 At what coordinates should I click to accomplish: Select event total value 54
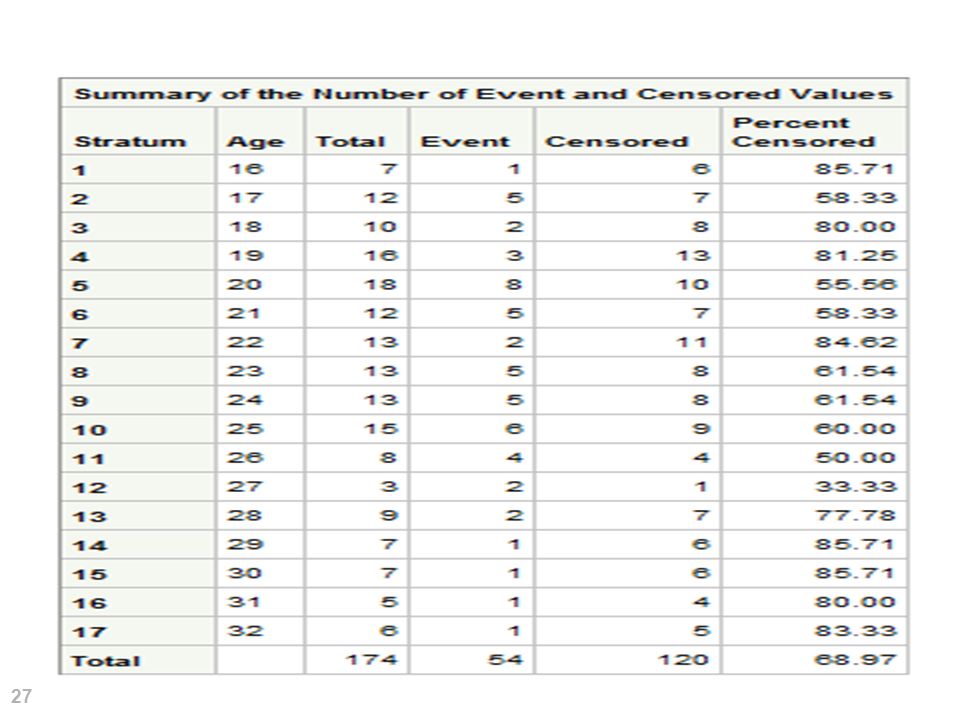pos(505,659)
